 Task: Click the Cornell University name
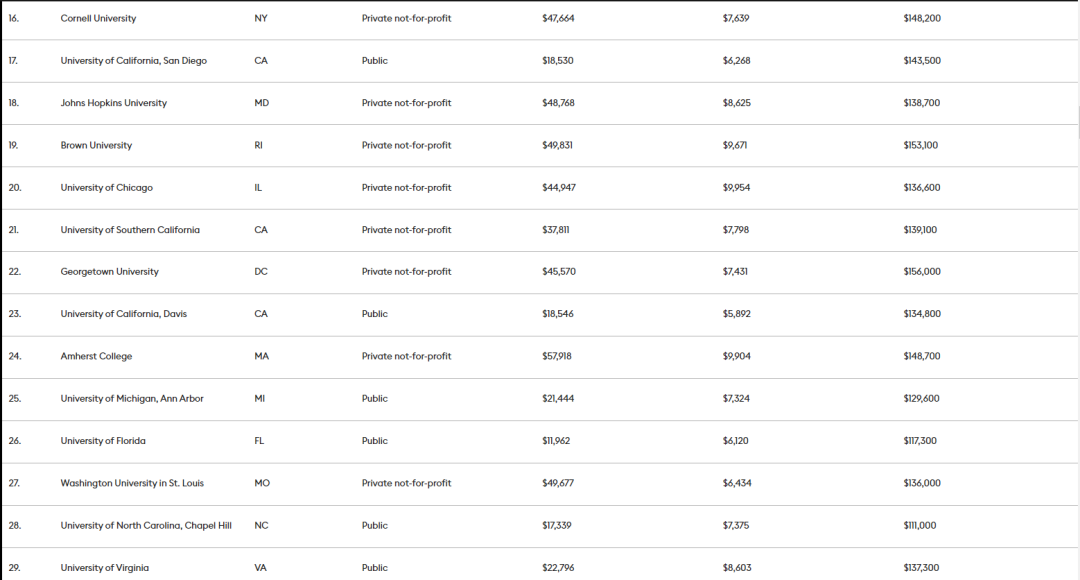pos(98,18)
